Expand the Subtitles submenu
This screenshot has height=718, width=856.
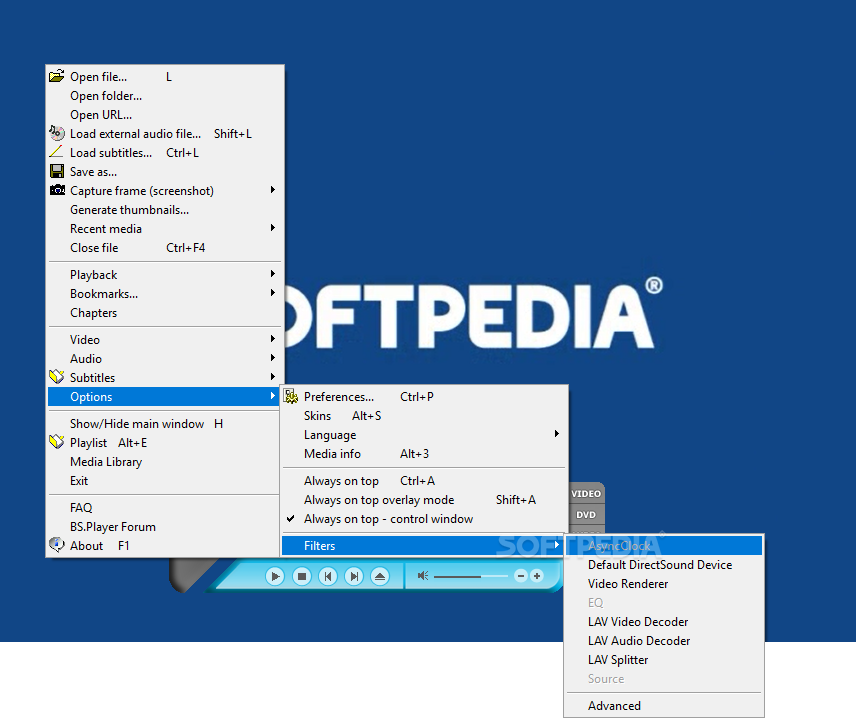coord(165,378)
